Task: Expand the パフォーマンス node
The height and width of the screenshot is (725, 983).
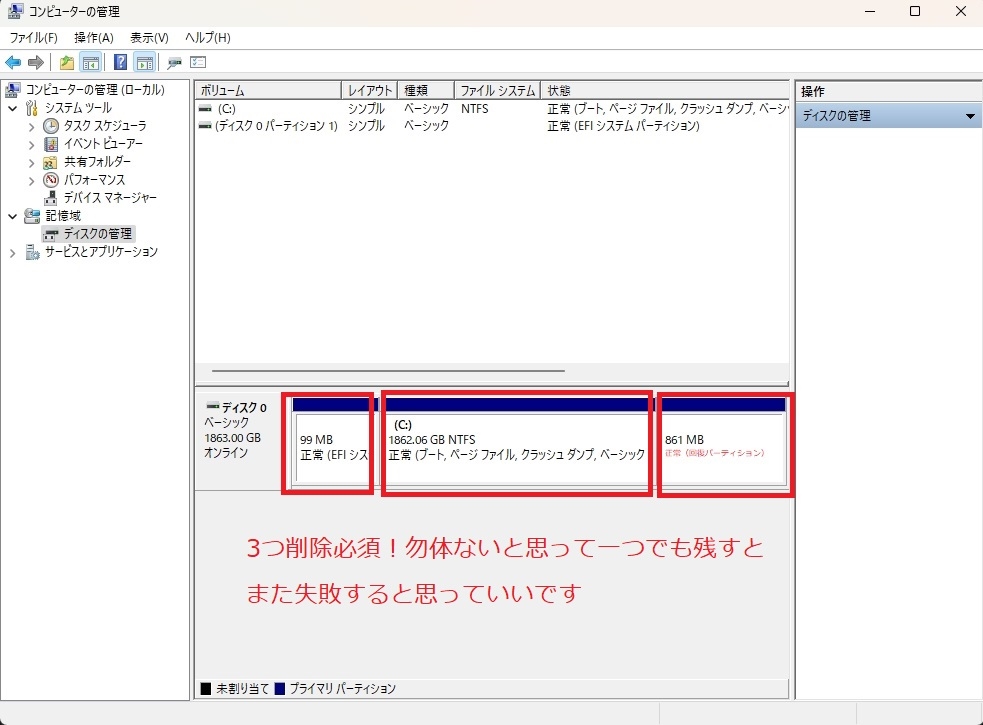Action: pyautogui.click(x=31, y=181)
